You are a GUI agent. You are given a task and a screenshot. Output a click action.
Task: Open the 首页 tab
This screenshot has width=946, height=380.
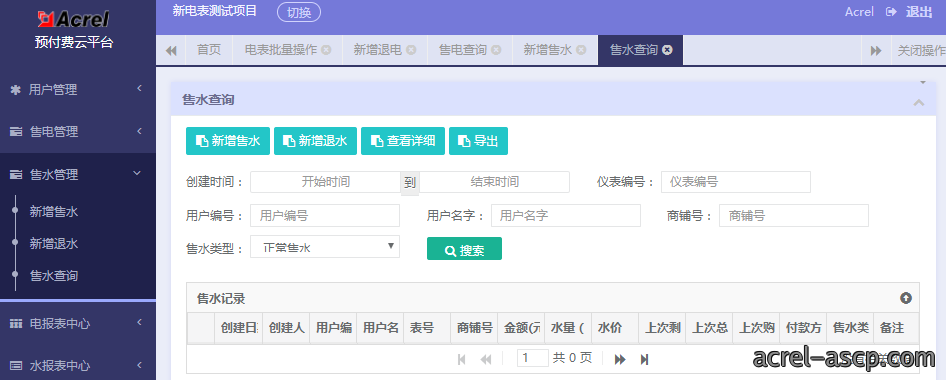click(209, 50)
